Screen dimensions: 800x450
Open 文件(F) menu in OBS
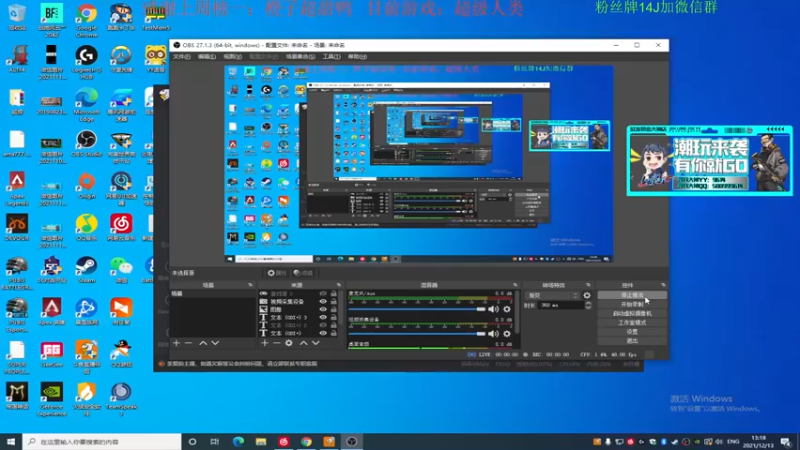click(x=182, y=56)
